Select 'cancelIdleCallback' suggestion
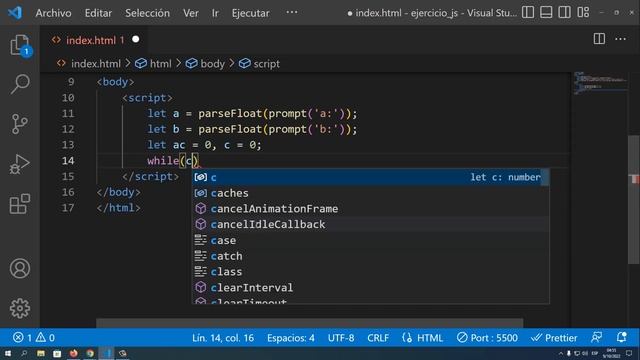Screen dimensions: 640x360 (370, 224)
